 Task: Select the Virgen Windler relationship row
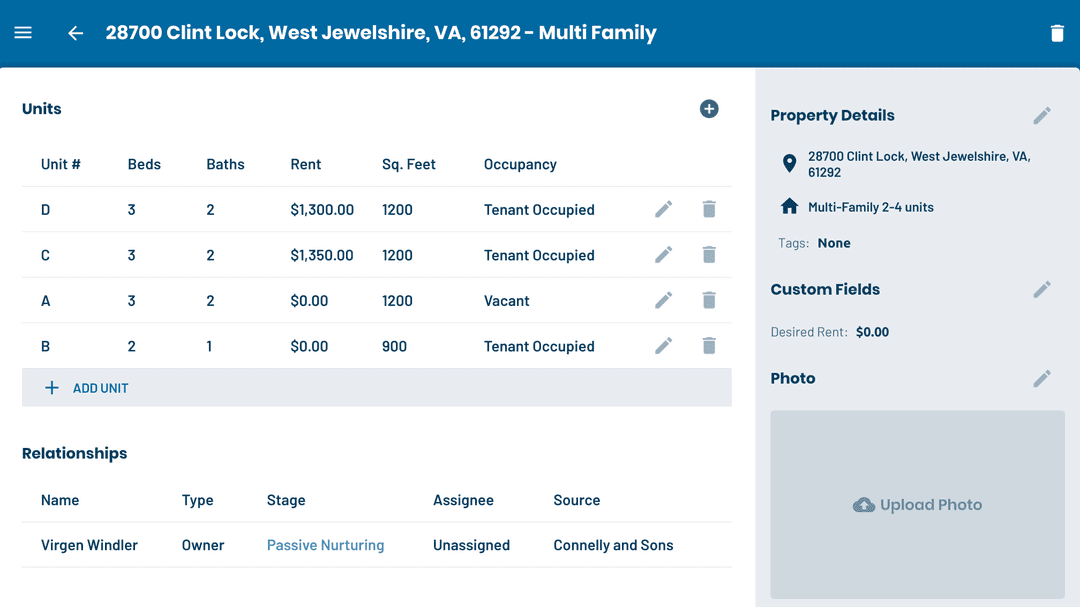click(x=89, y=545)
